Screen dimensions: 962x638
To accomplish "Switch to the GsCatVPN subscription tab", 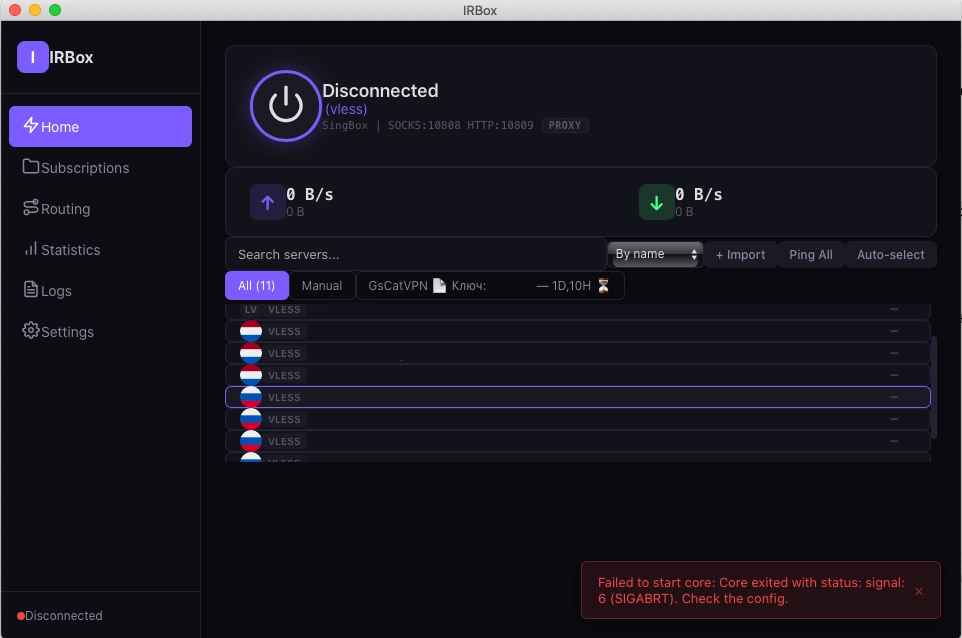I will (x=490, y=285).
